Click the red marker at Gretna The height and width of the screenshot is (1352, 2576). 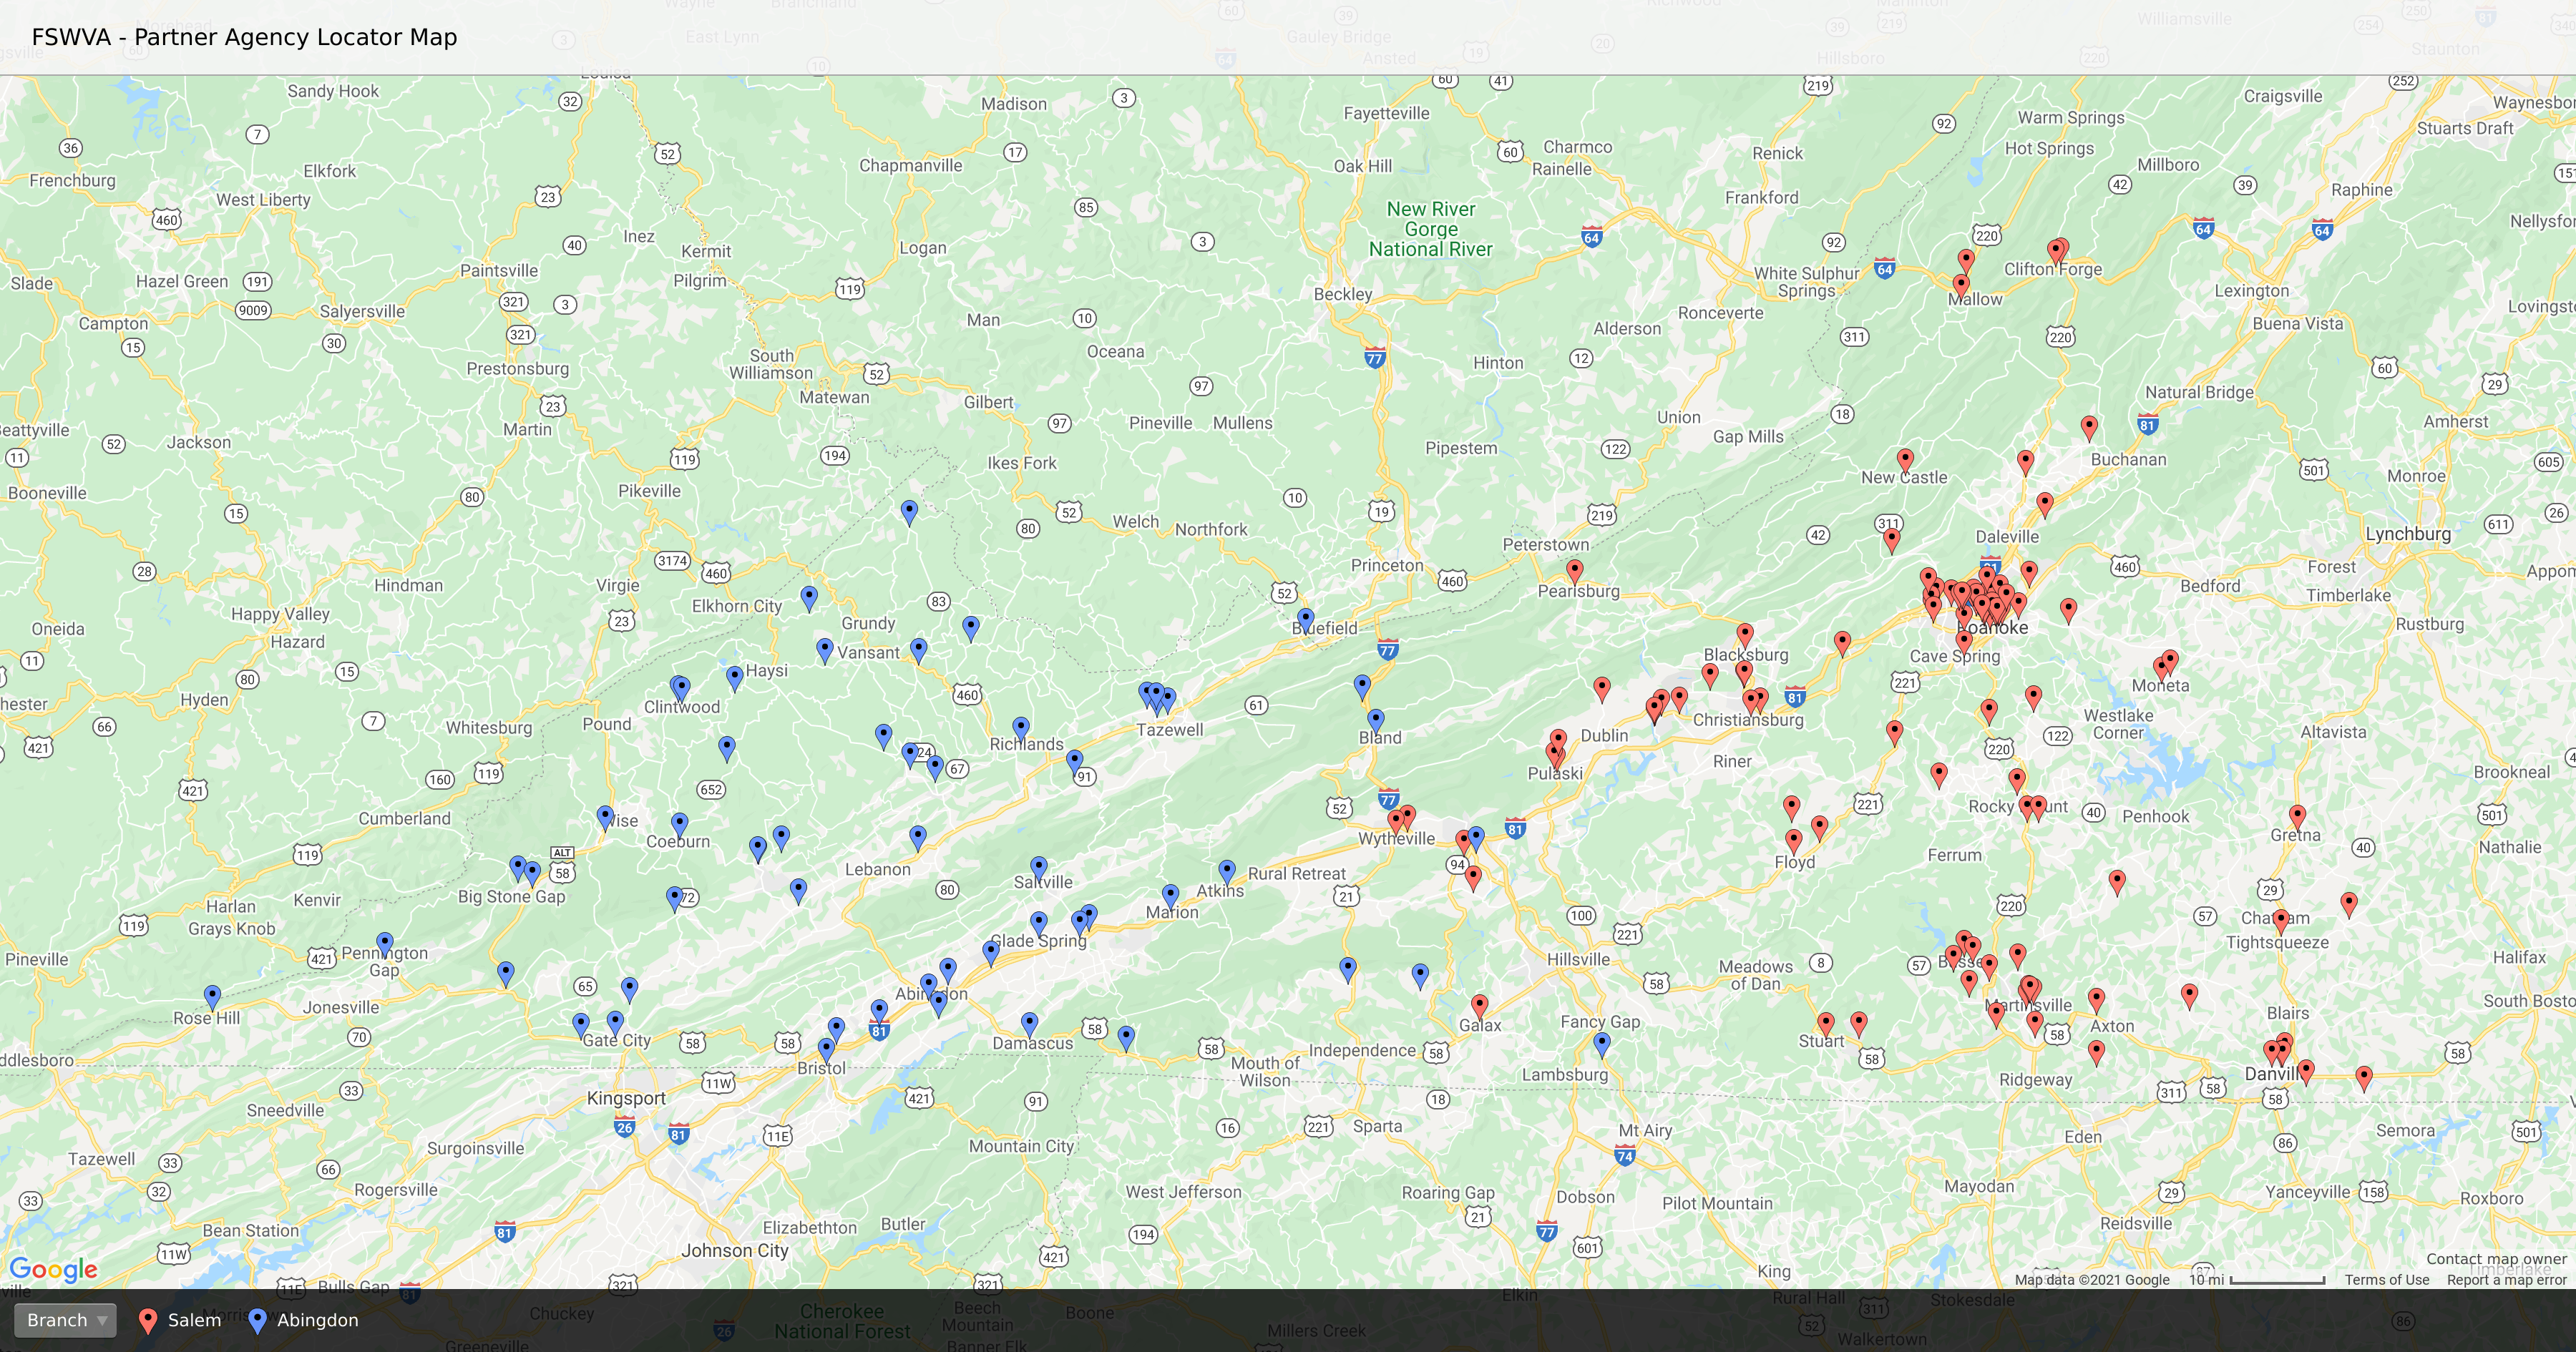[x=2297, y=817]
